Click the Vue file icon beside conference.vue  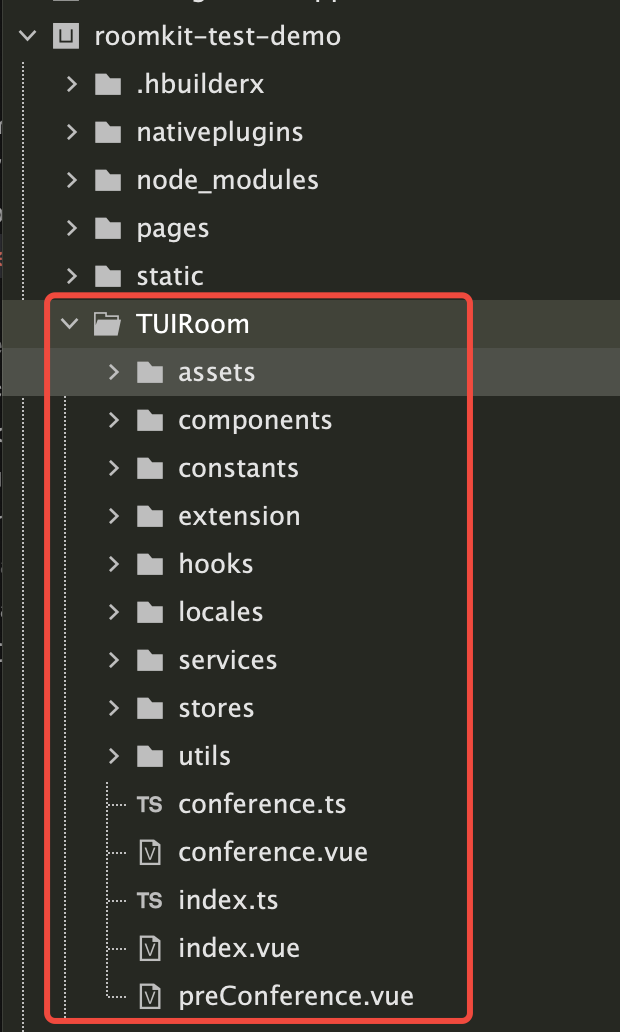[149, 852]
